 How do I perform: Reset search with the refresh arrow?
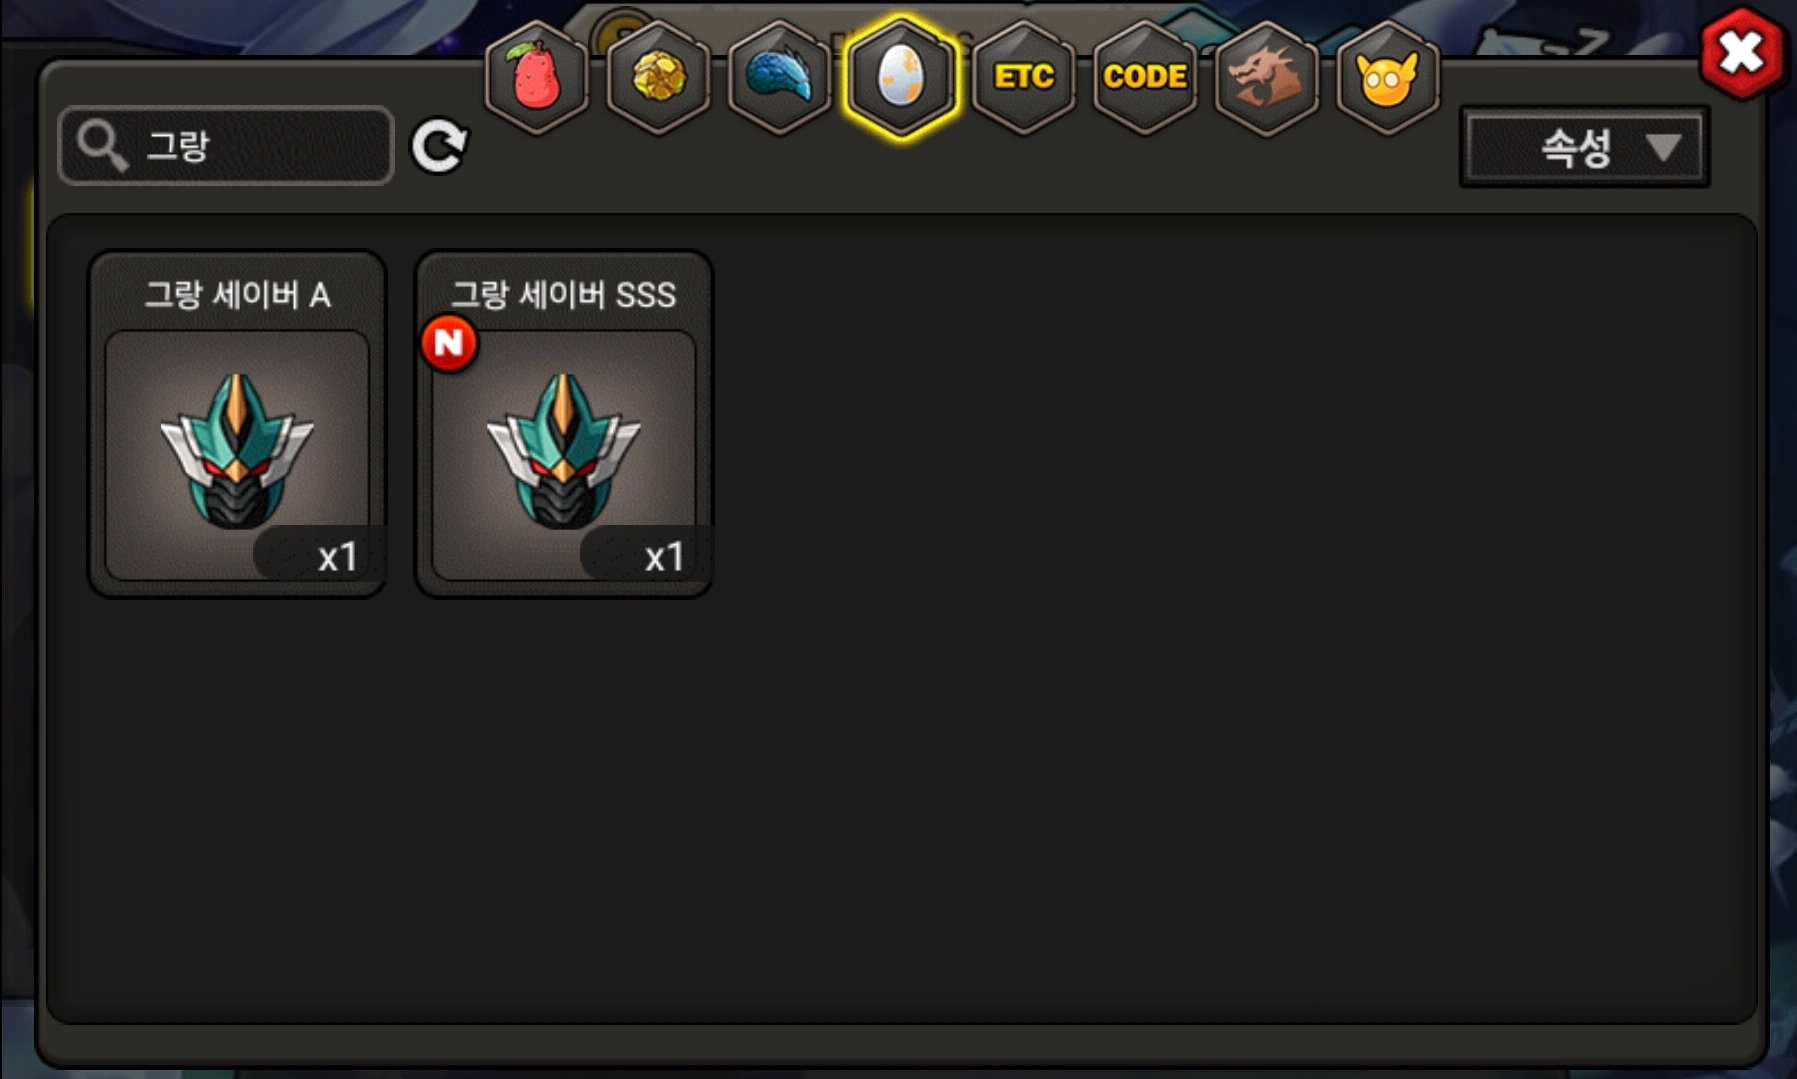[x=440, y=147]
